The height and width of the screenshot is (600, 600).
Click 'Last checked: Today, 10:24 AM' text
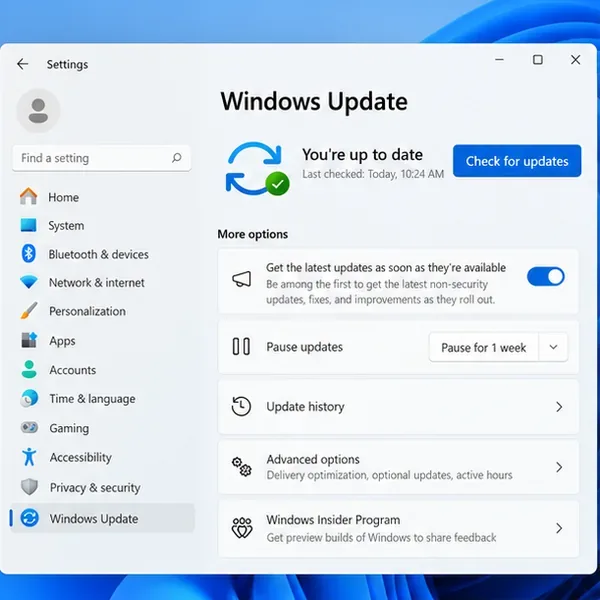point(373,174)
